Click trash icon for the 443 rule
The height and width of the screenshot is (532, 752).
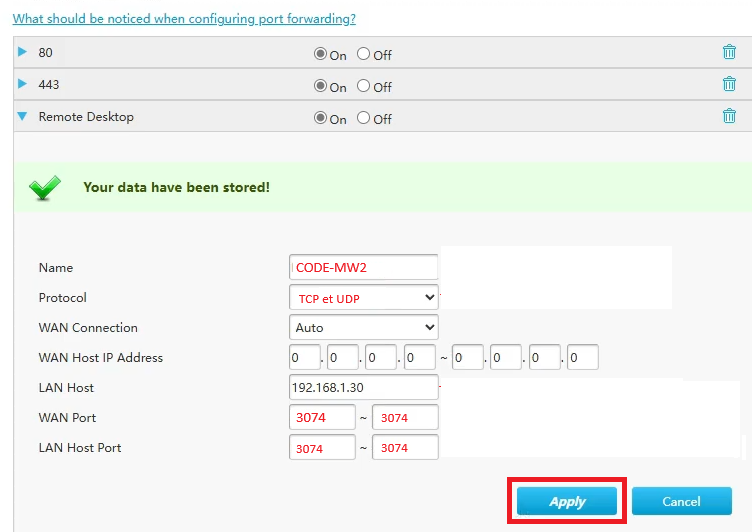[x=729, y=85]
